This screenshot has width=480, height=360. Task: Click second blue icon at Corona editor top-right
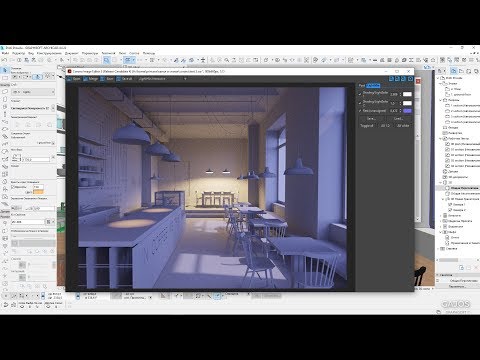click(397, 79)
